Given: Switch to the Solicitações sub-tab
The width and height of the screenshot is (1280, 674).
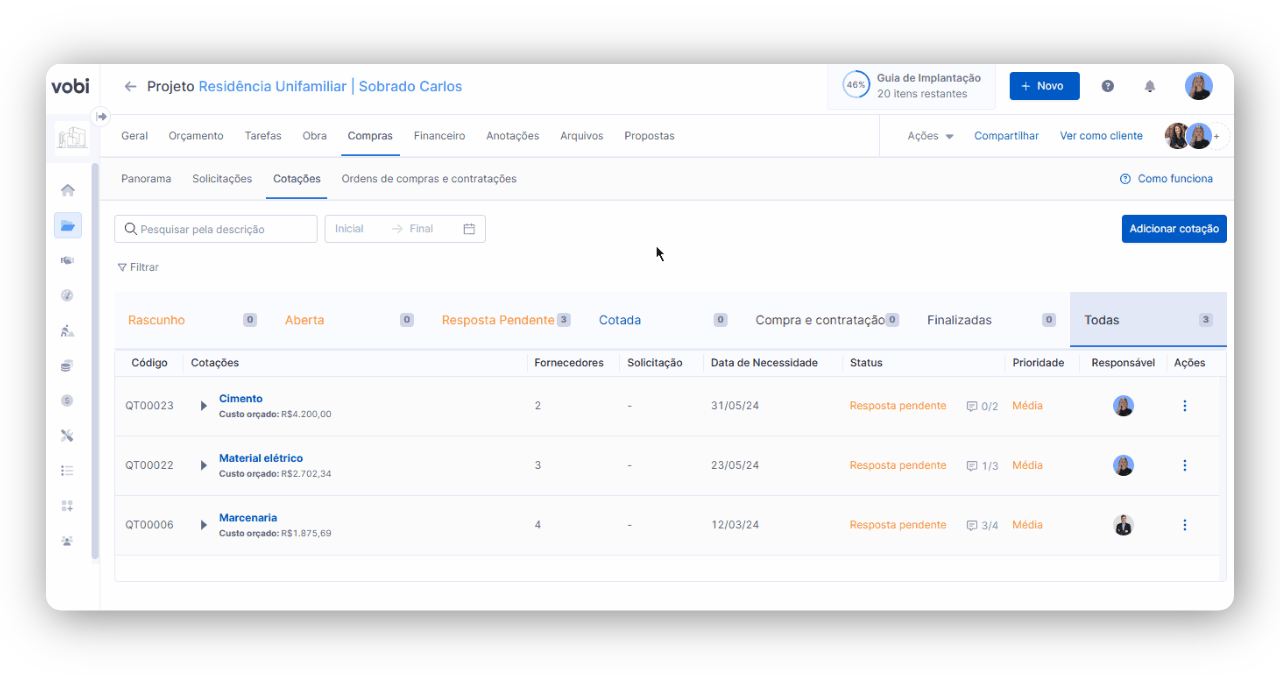Looking at the screenshot, I should pyautogui.click(x=222, y=179).
